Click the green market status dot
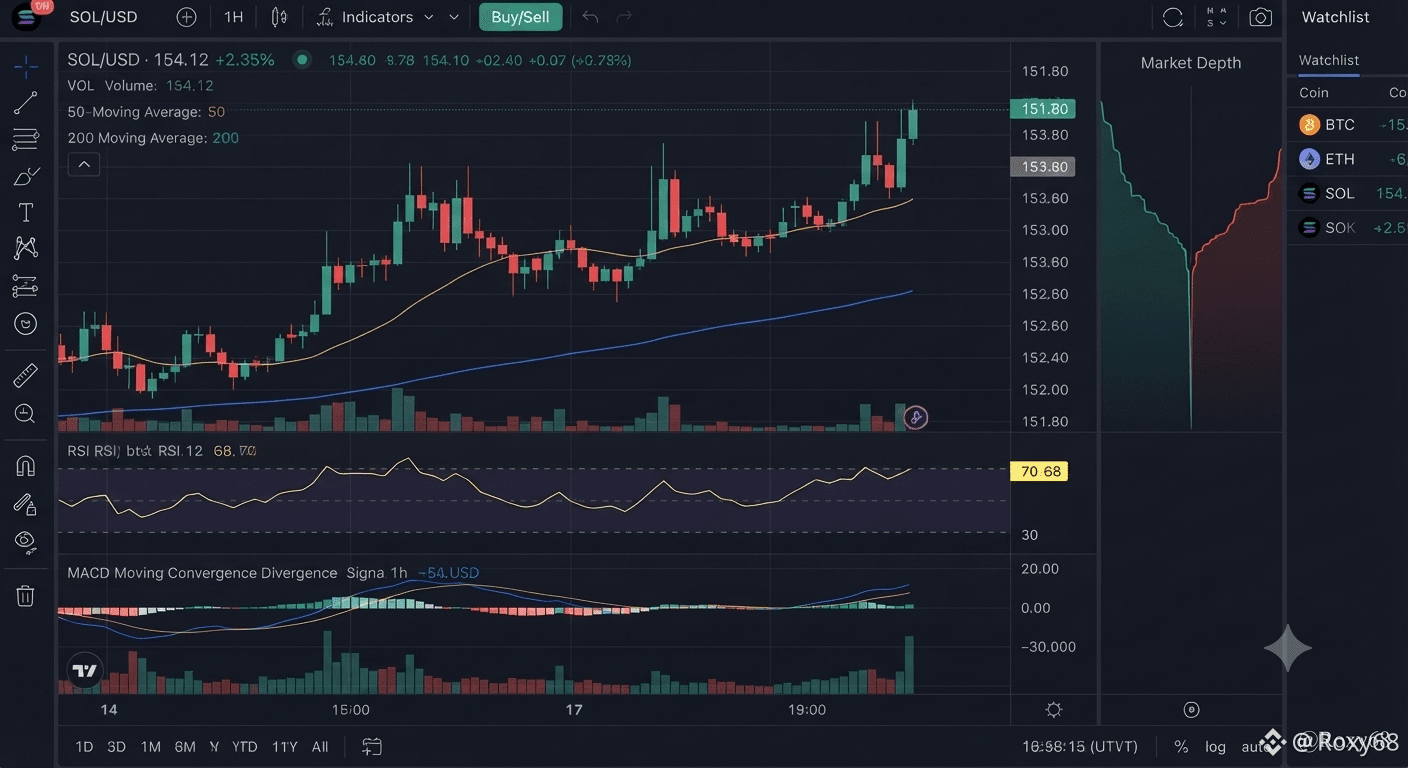1408x768 pixels. pyautogui.click(x=301, y=60)
